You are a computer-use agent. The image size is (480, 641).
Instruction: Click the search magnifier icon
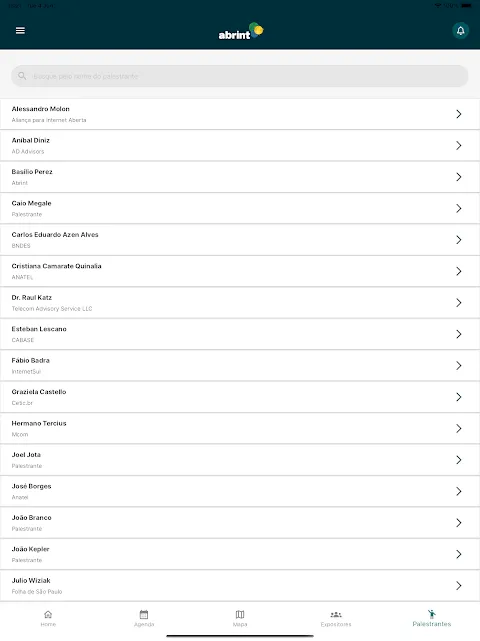22,76
